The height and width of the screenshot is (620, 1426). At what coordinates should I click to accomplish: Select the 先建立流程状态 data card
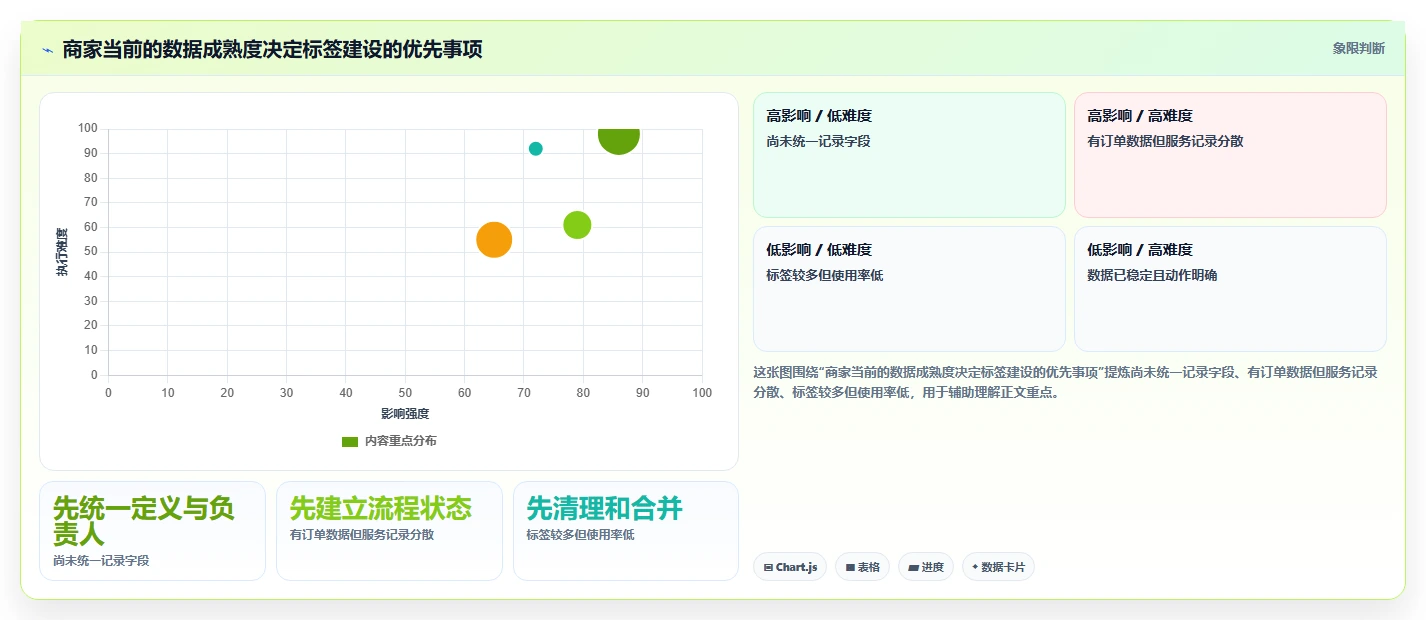[x=389, y=531]
